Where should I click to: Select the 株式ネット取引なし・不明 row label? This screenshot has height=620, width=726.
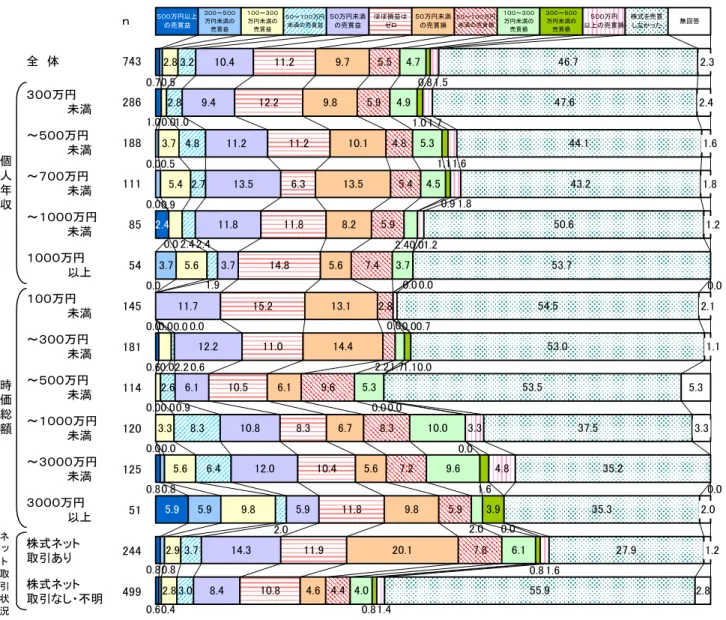(64, 591)
